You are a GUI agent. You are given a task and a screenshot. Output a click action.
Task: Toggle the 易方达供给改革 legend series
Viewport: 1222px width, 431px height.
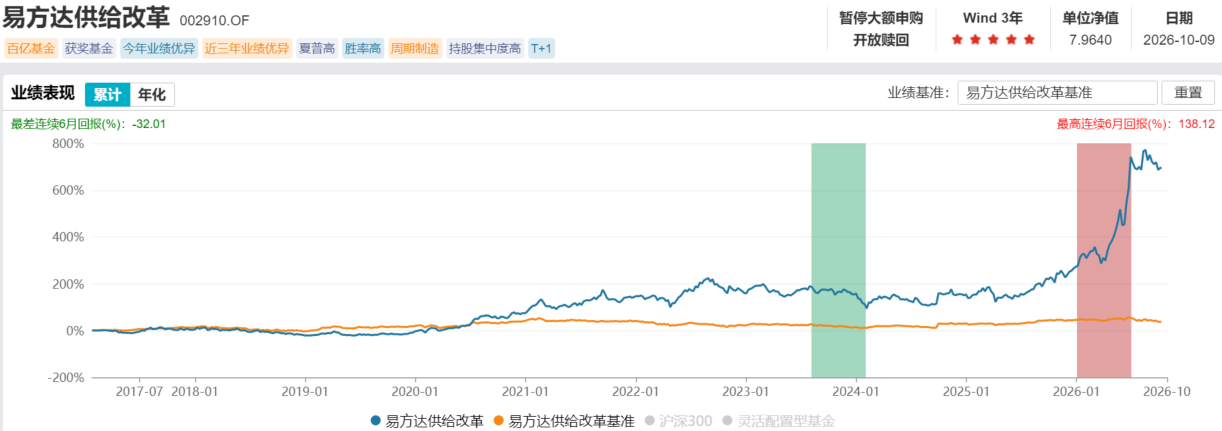click(427, 421)
